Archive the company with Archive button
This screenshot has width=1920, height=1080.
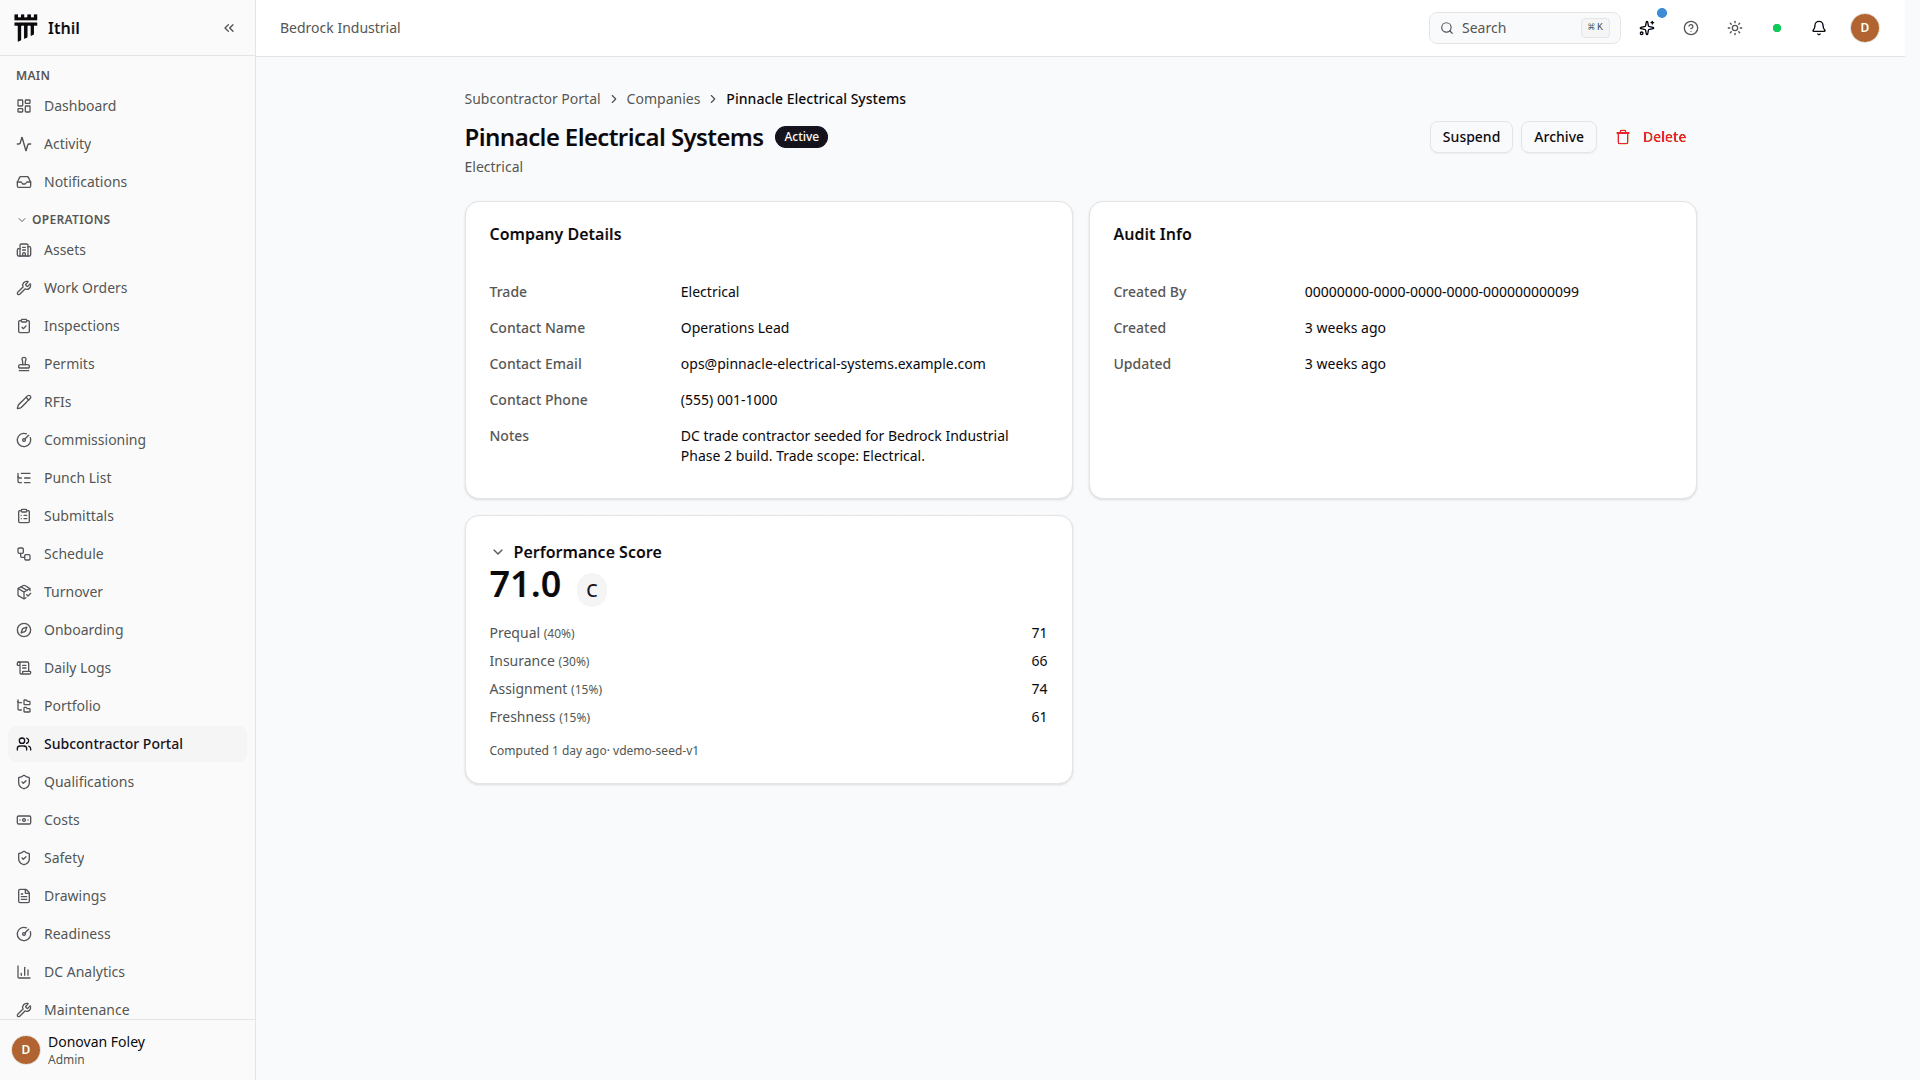[1558, 137]
